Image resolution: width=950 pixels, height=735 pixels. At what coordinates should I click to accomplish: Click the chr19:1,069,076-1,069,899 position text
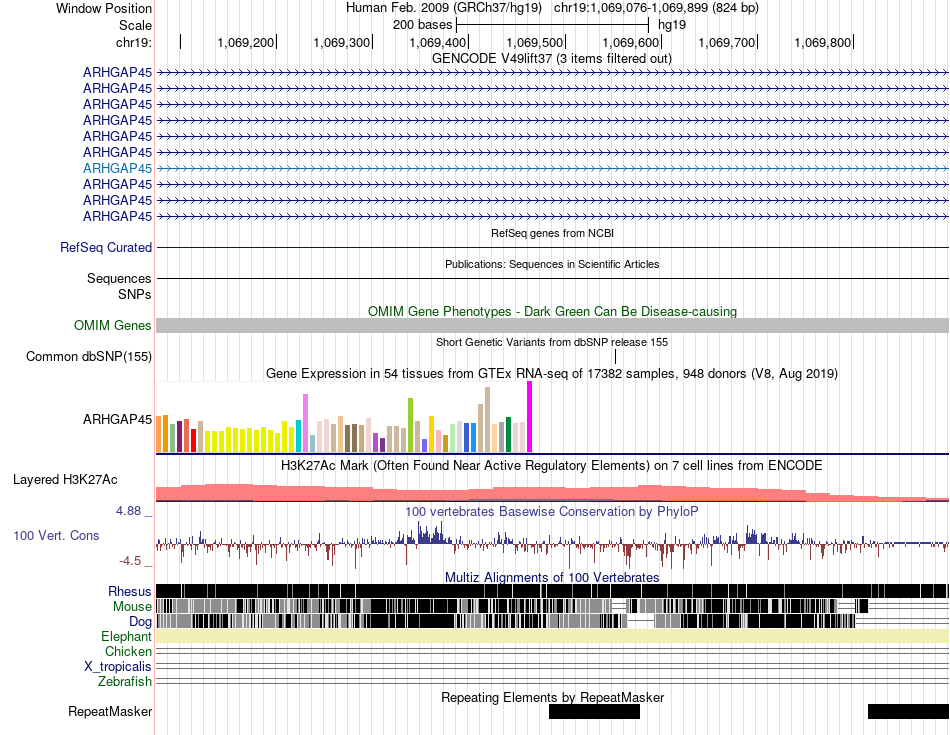coord(656,8)
